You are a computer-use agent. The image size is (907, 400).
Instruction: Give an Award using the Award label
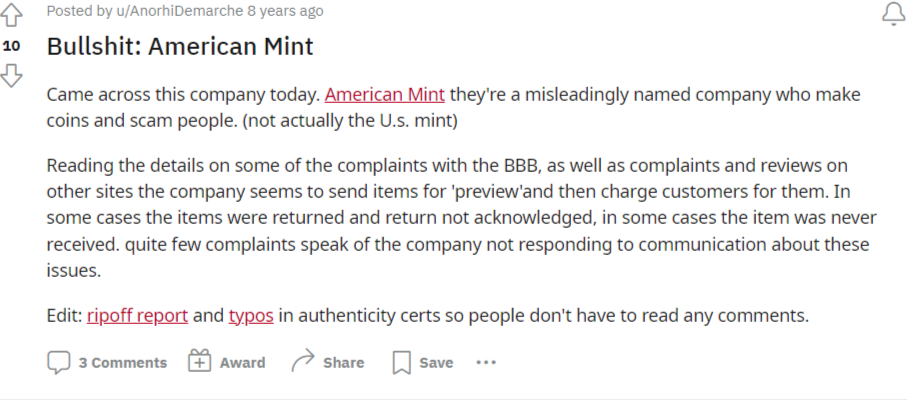pyautogui.click(x=242, y=363)
